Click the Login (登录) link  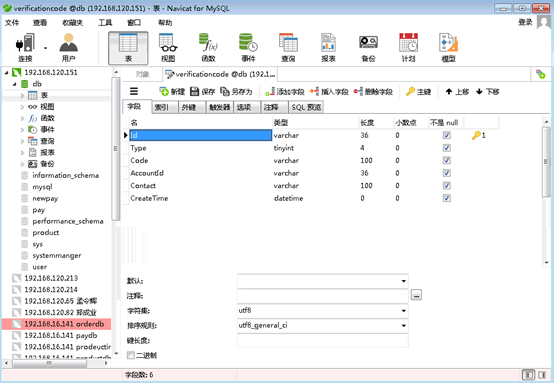[x=525, y=22]
